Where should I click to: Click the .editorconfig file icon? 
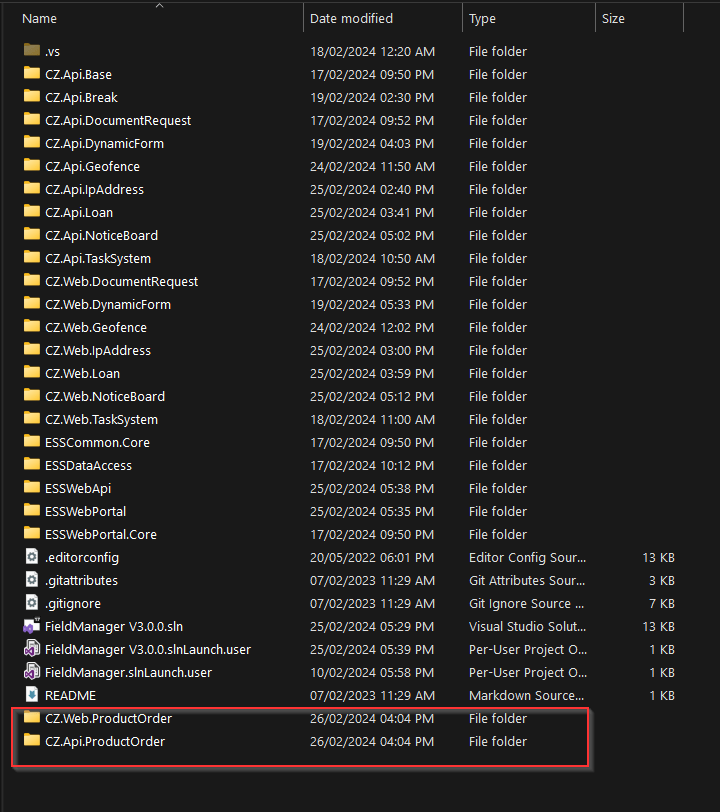point(32,557)
